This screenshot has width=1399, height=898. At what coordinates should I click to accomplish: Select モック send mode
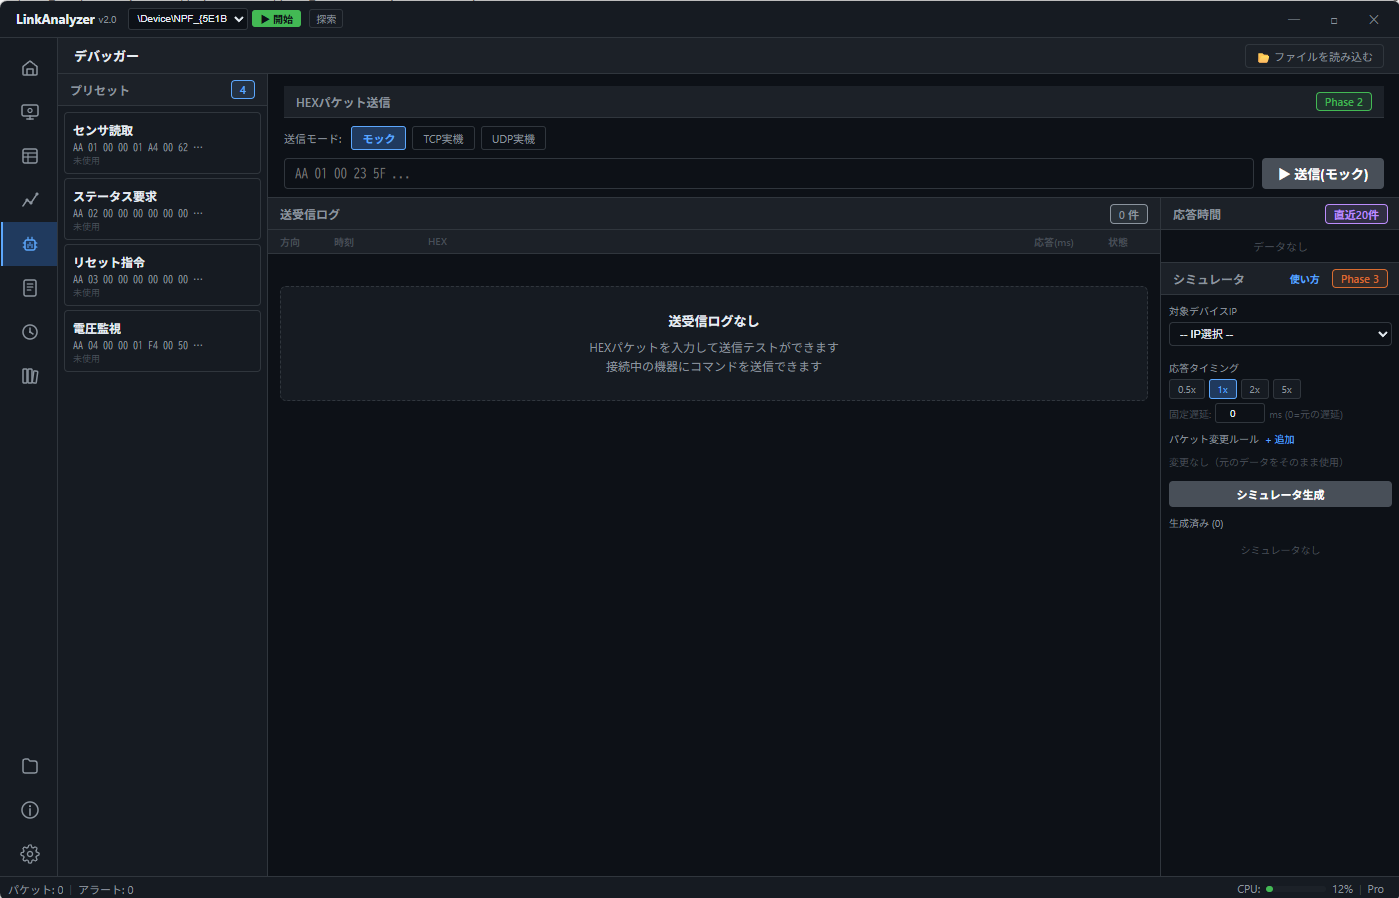(378, 139)
